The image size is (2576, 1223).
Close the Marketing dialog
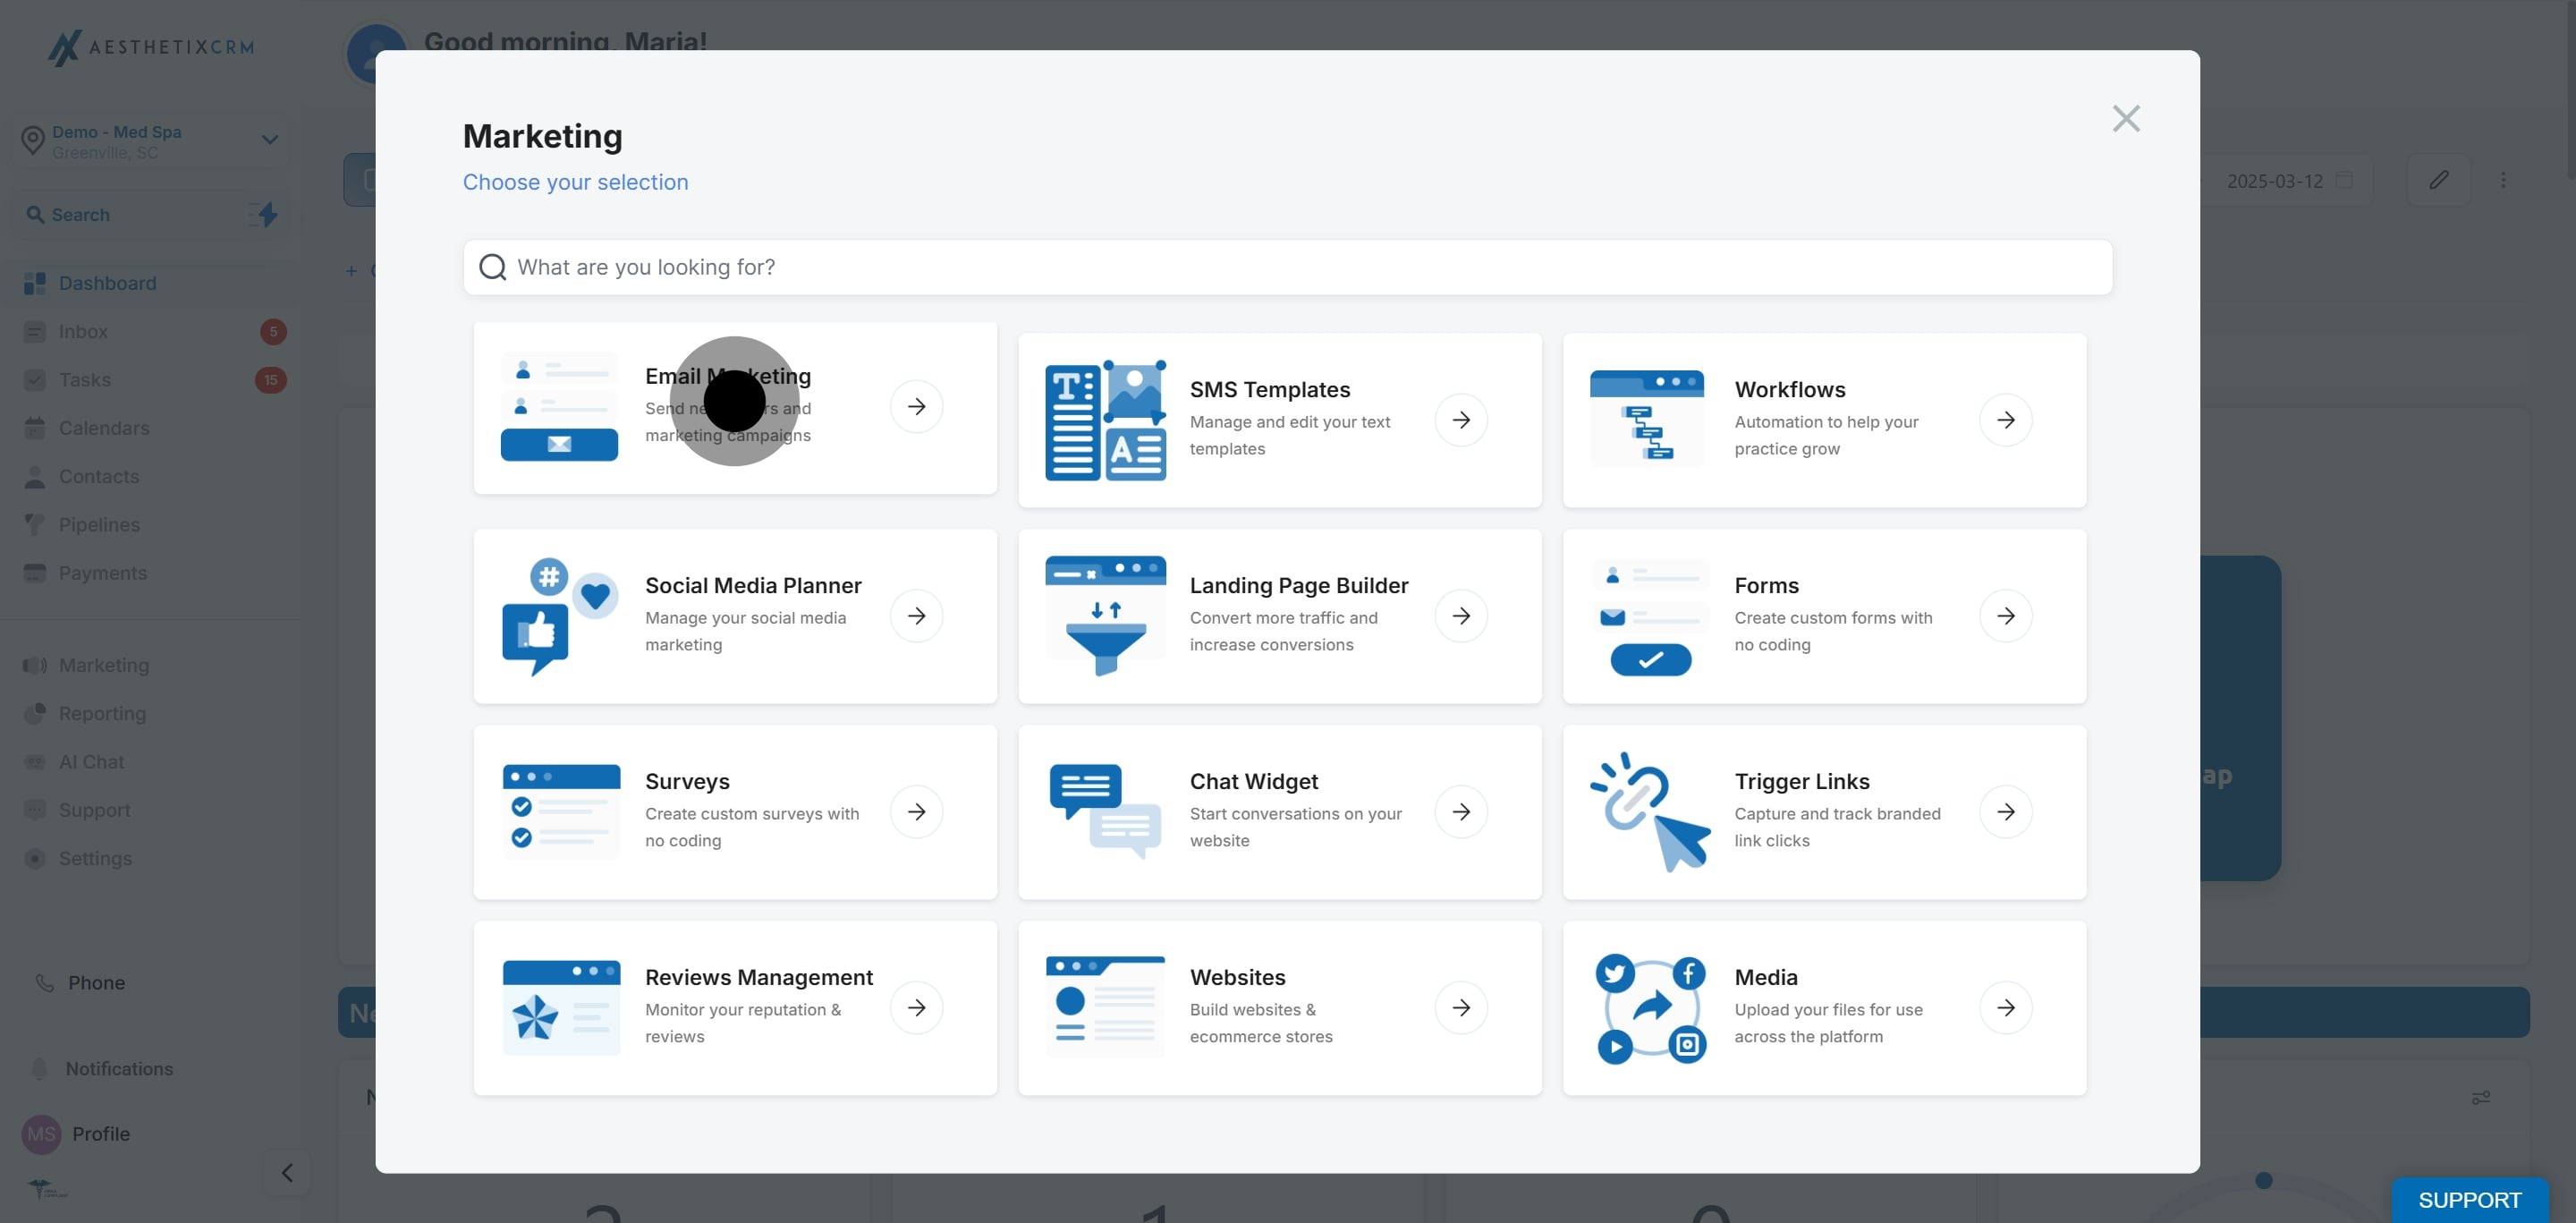point(2125,119)
